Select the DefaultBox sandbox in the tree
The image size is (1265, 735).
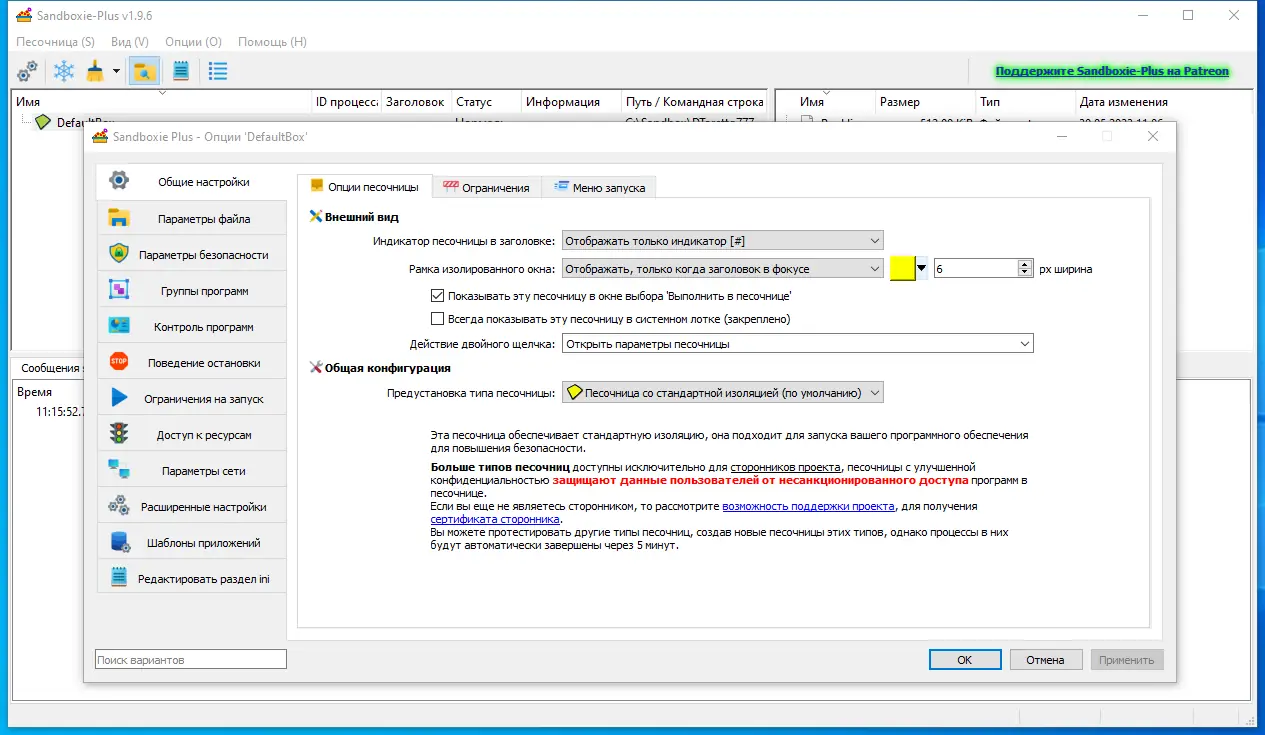tap(85, 122)
